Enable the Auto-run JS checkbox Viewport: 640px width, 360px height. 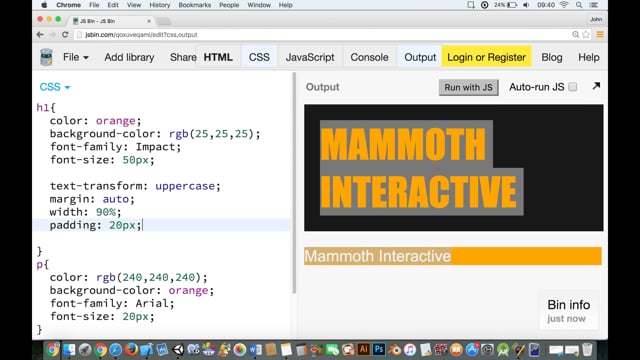(573, 87)
